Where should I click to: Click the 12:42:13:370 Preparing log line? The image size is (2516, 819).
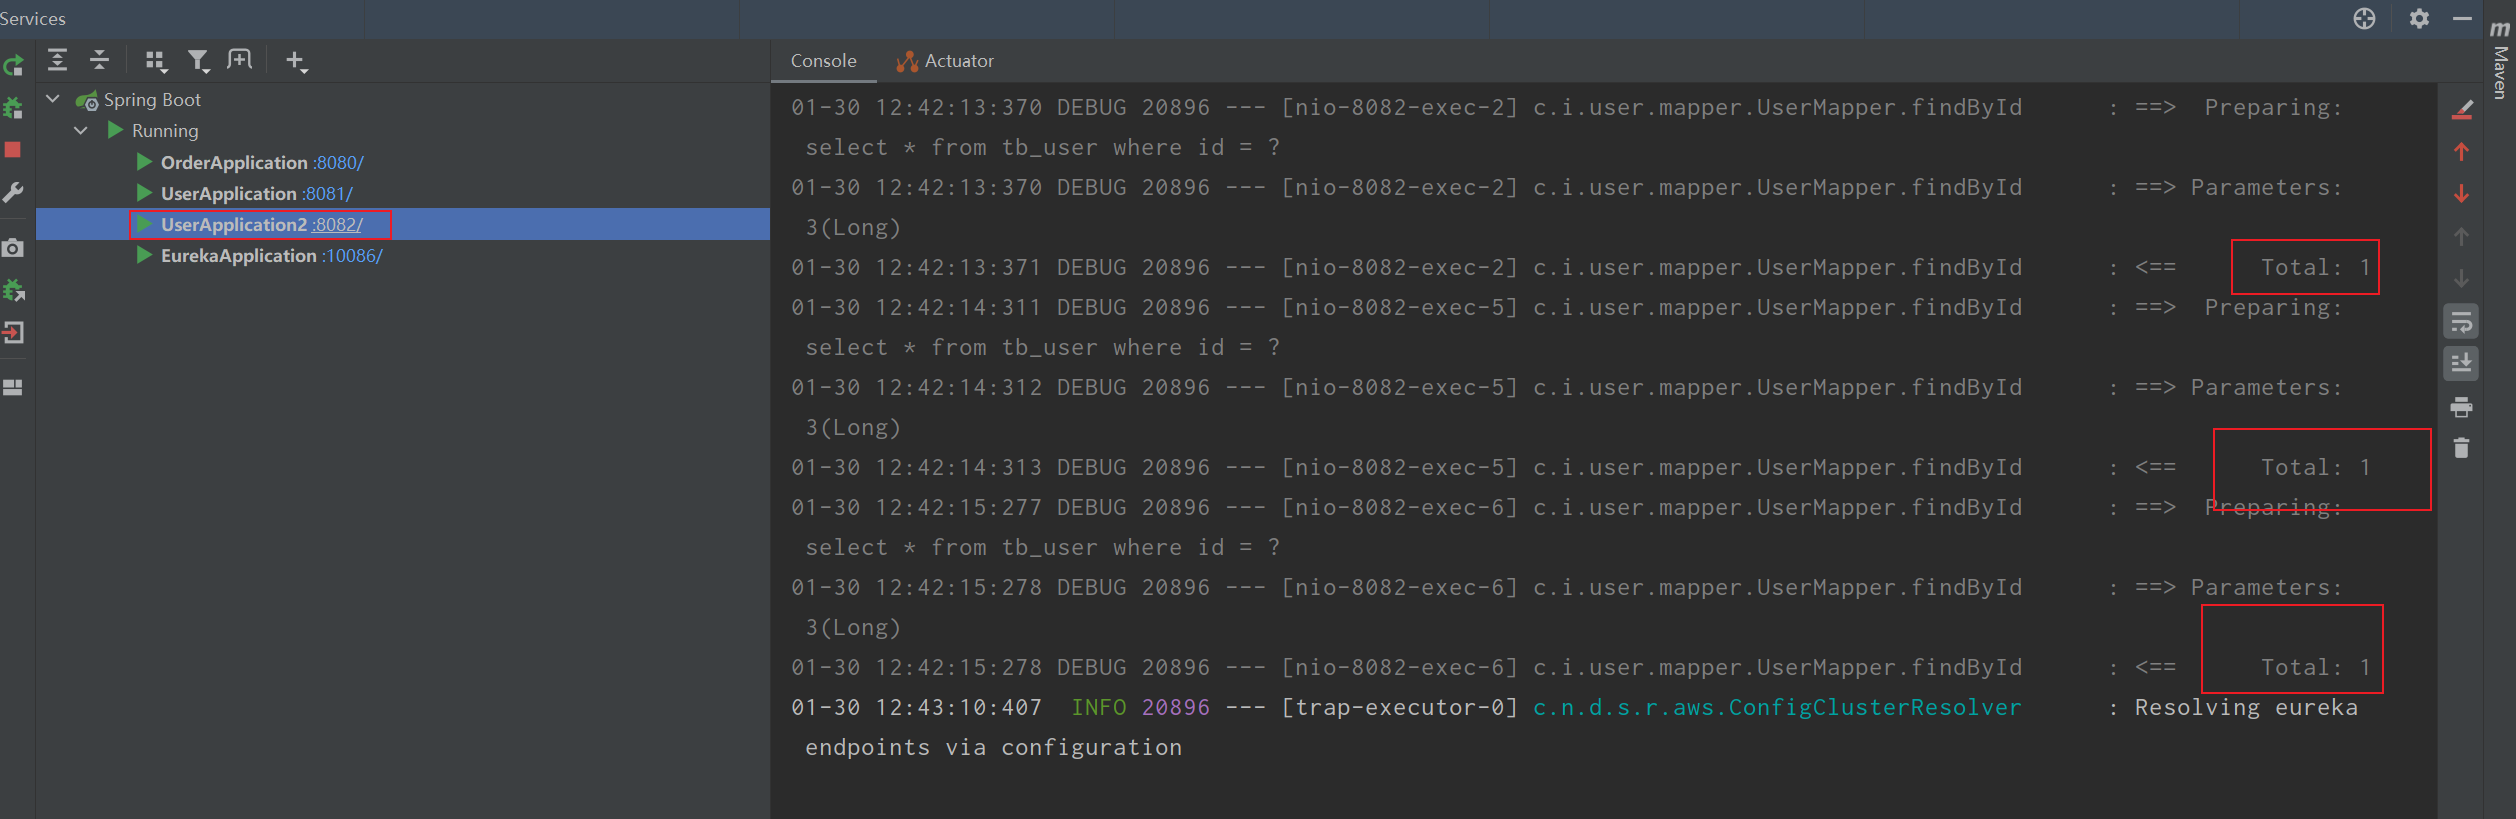pos(1566,107)
